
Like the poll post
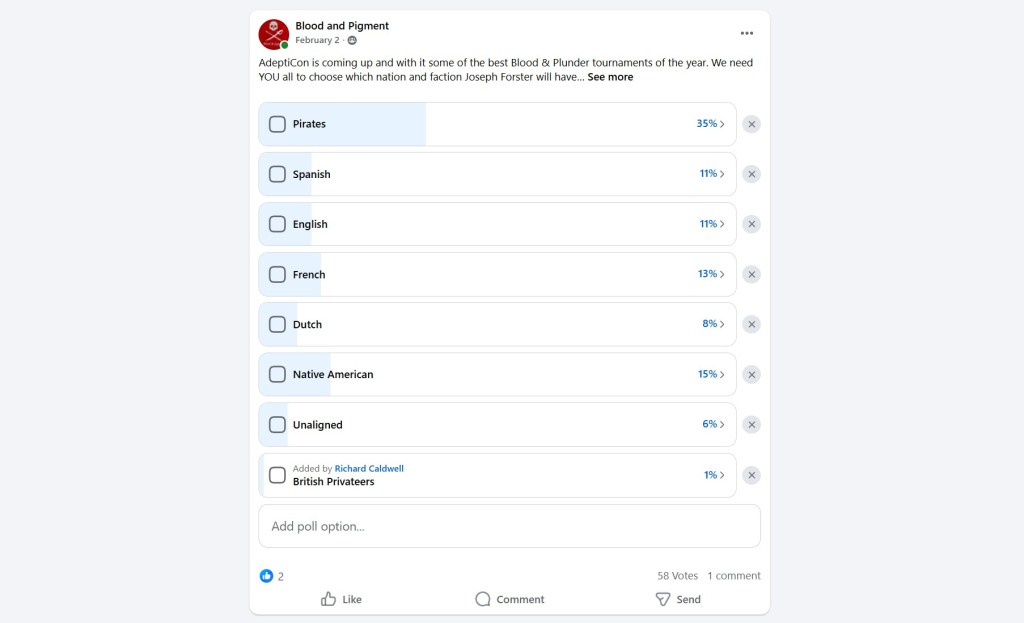click(341, 599)
